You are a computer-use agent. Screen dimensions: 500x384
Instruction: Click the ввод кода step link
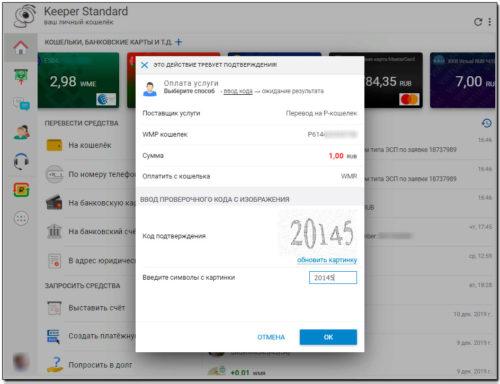[238, 91]
